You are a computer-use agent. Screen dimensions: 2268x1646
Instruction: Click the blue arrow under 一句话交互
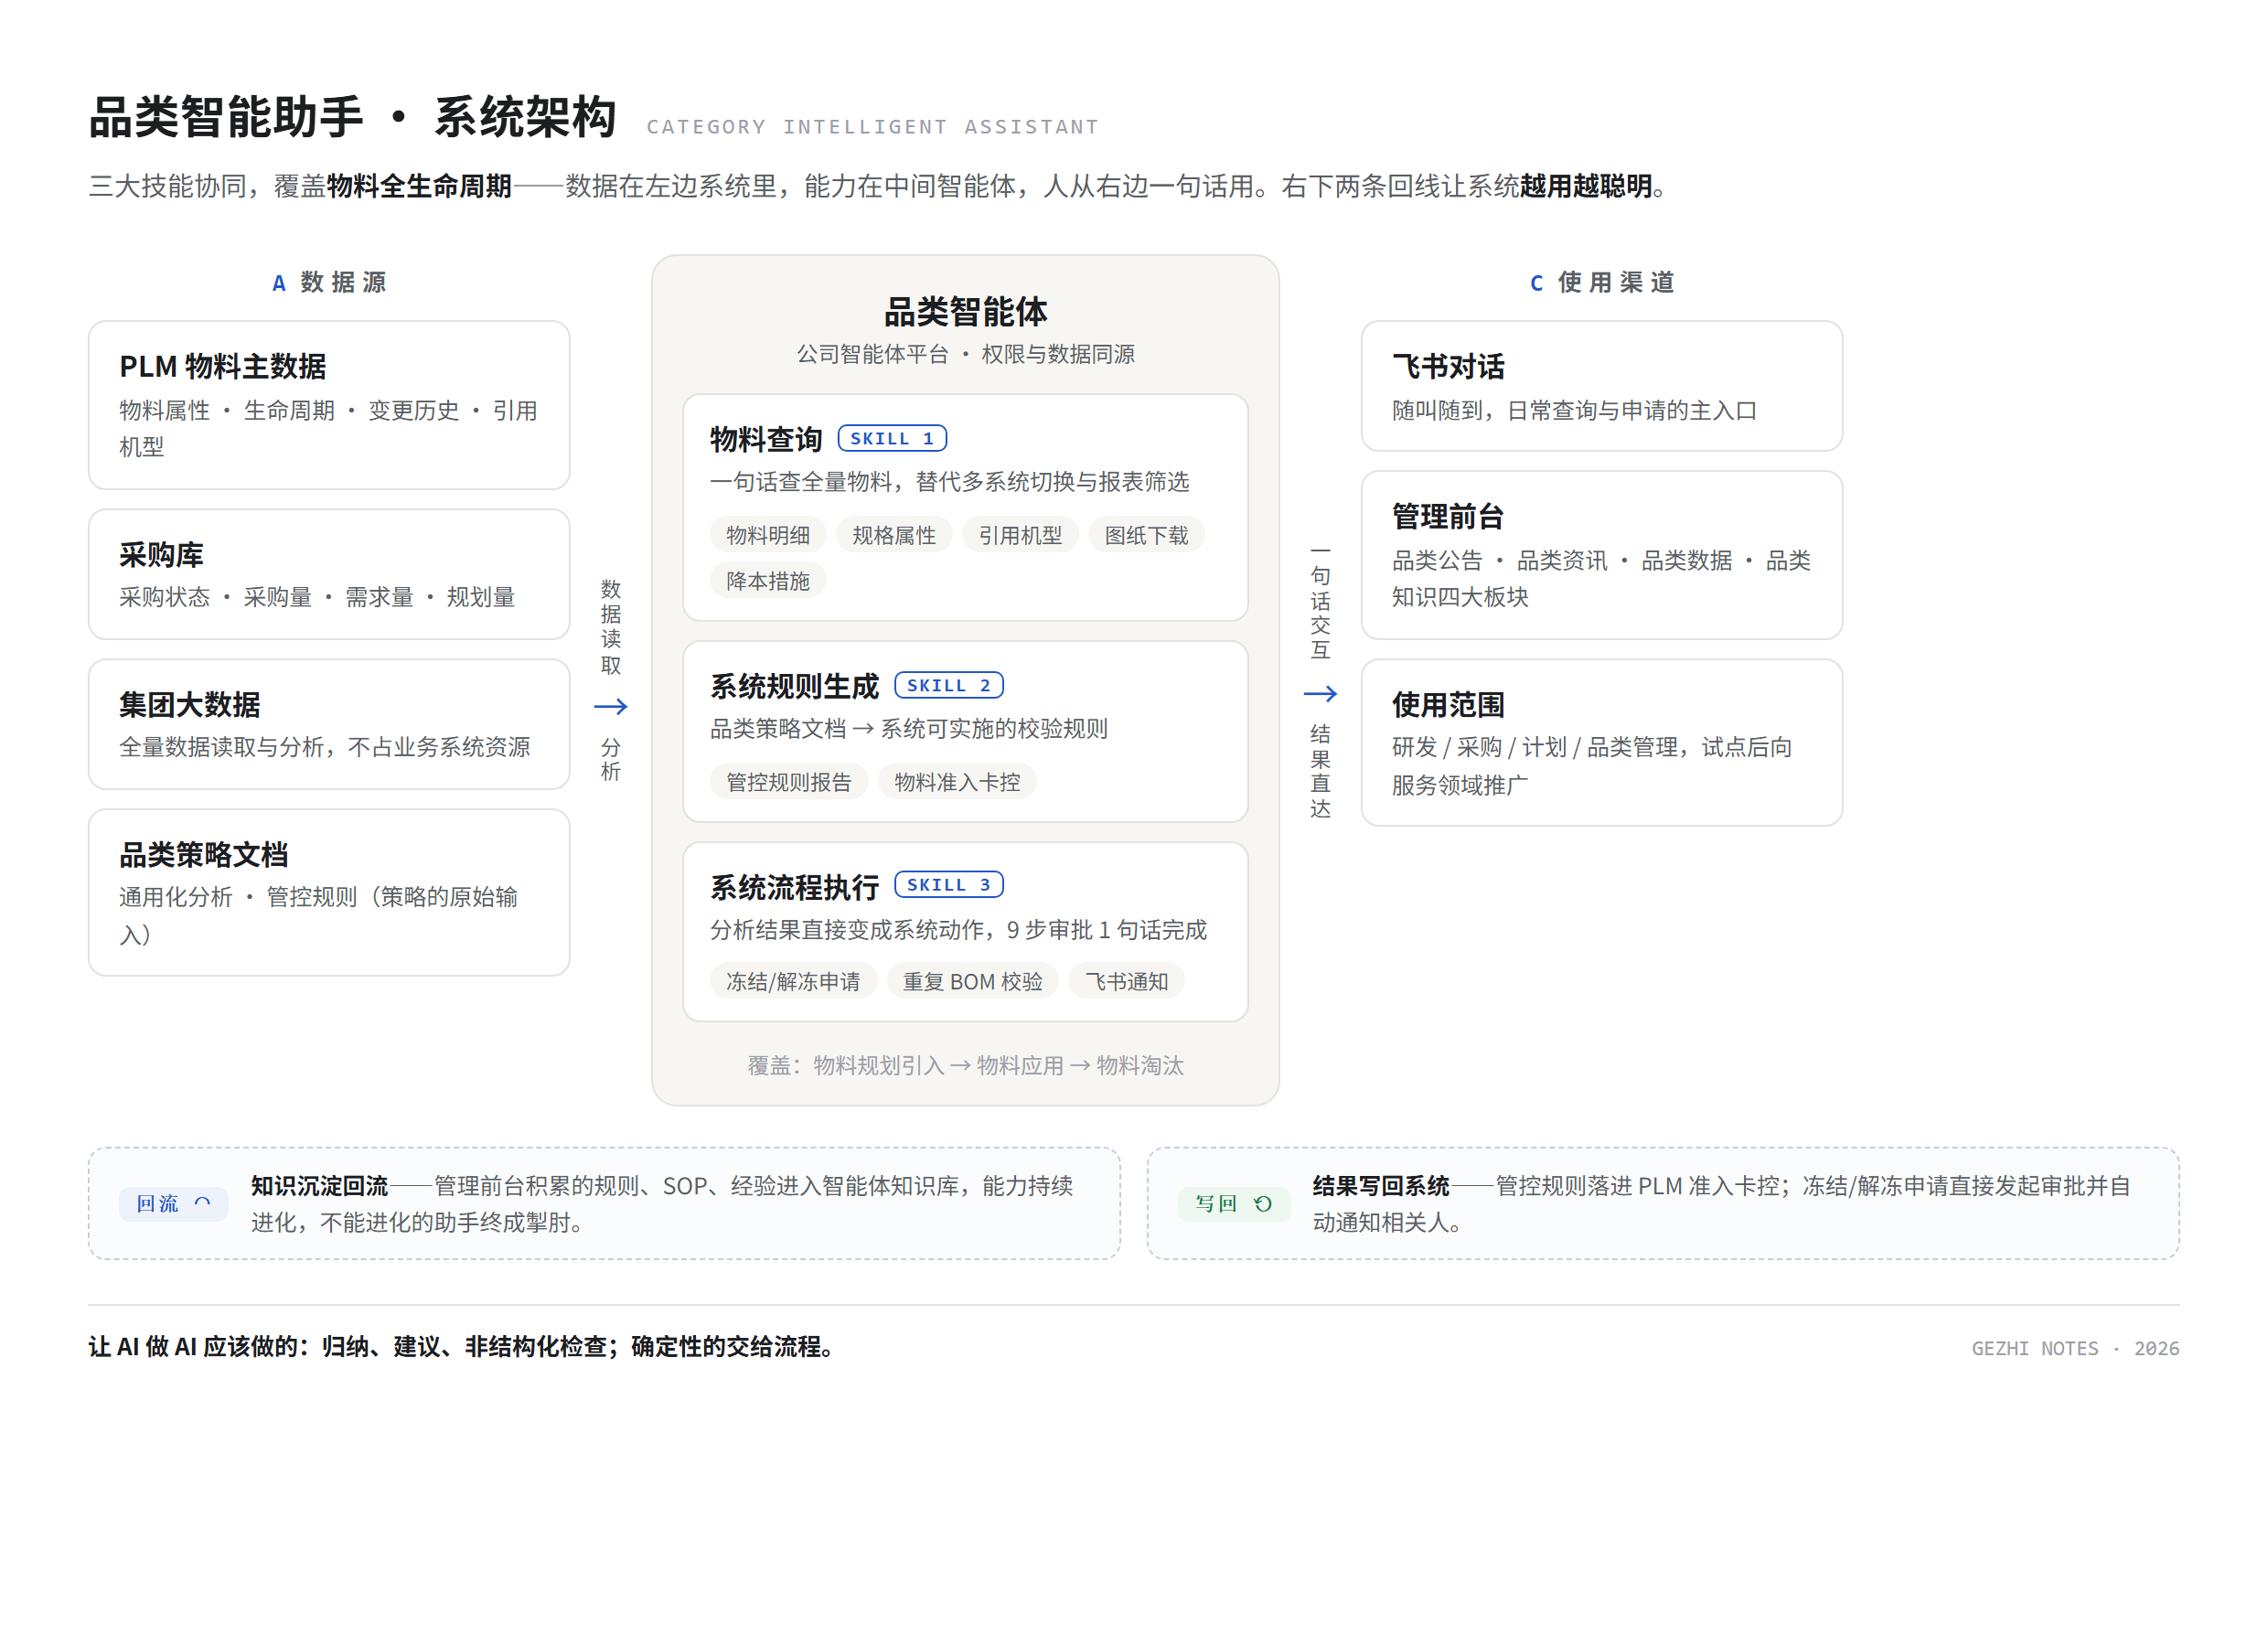point(1320,693)
